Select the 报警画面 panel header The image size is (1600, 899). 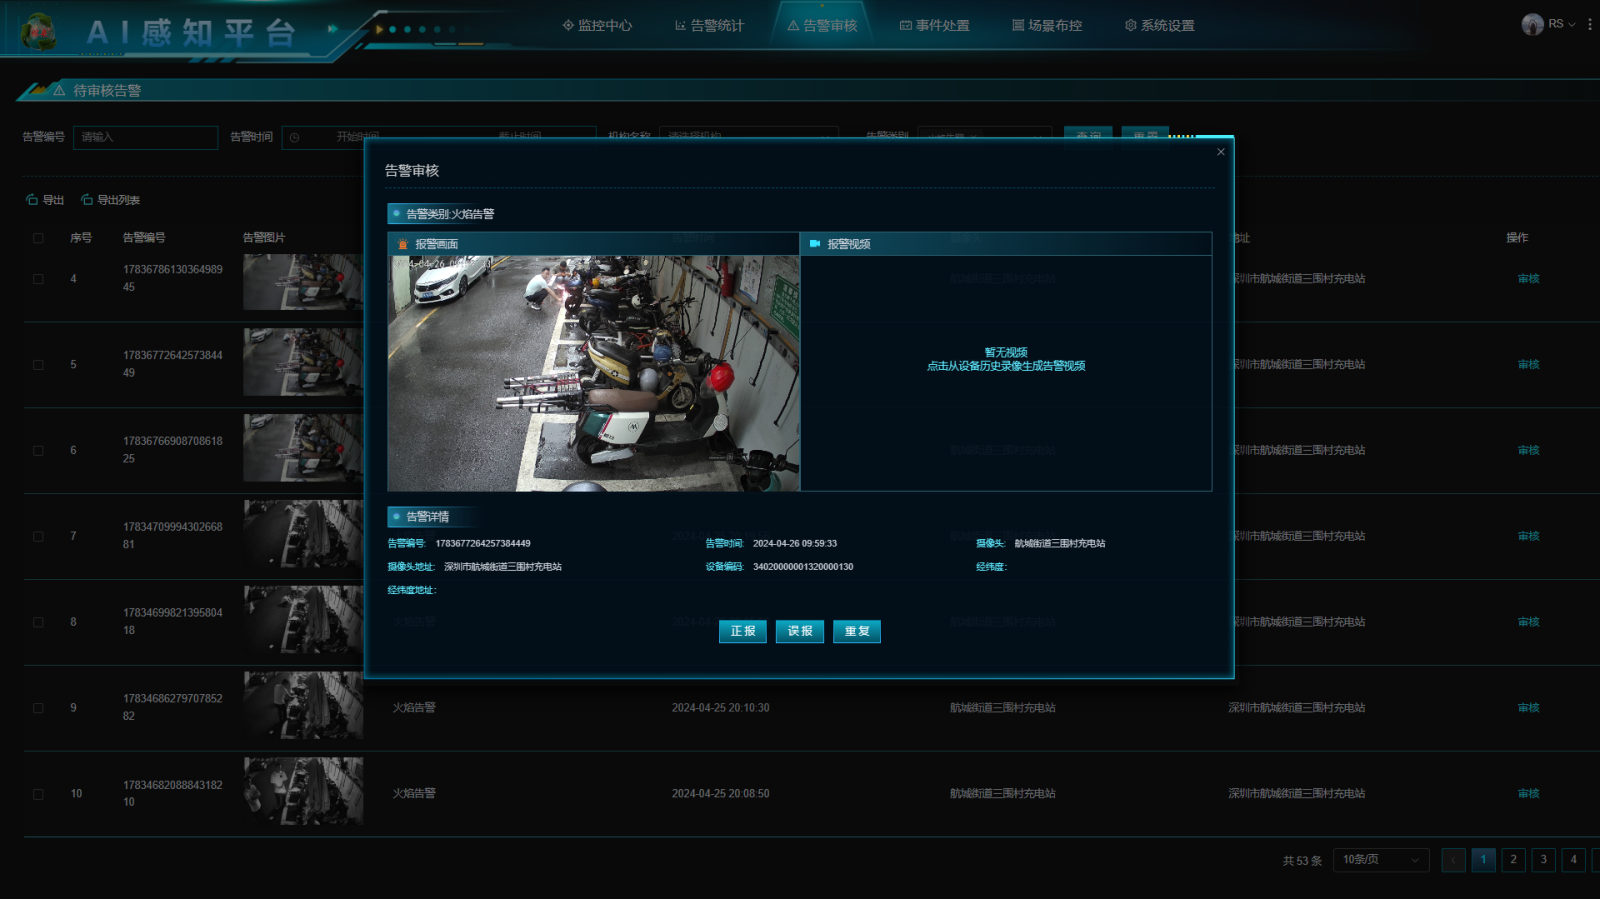[594, 244]
